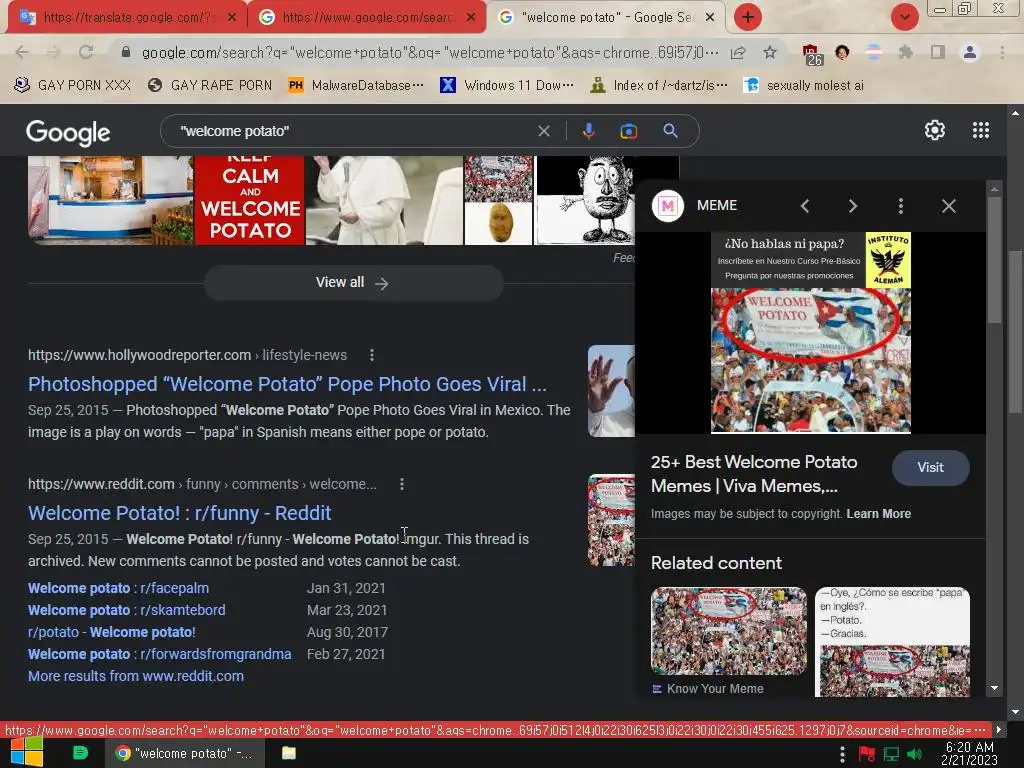Close the MEME image preview panel

(948, 206)
